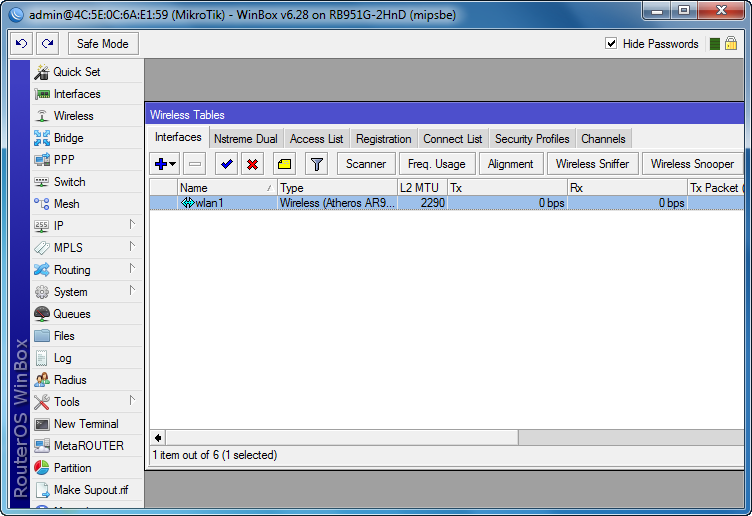Viewport: 752px width, 516px height.
Task: Launch New Terminal
Action: pyautogui.click(x=87, y=424)
